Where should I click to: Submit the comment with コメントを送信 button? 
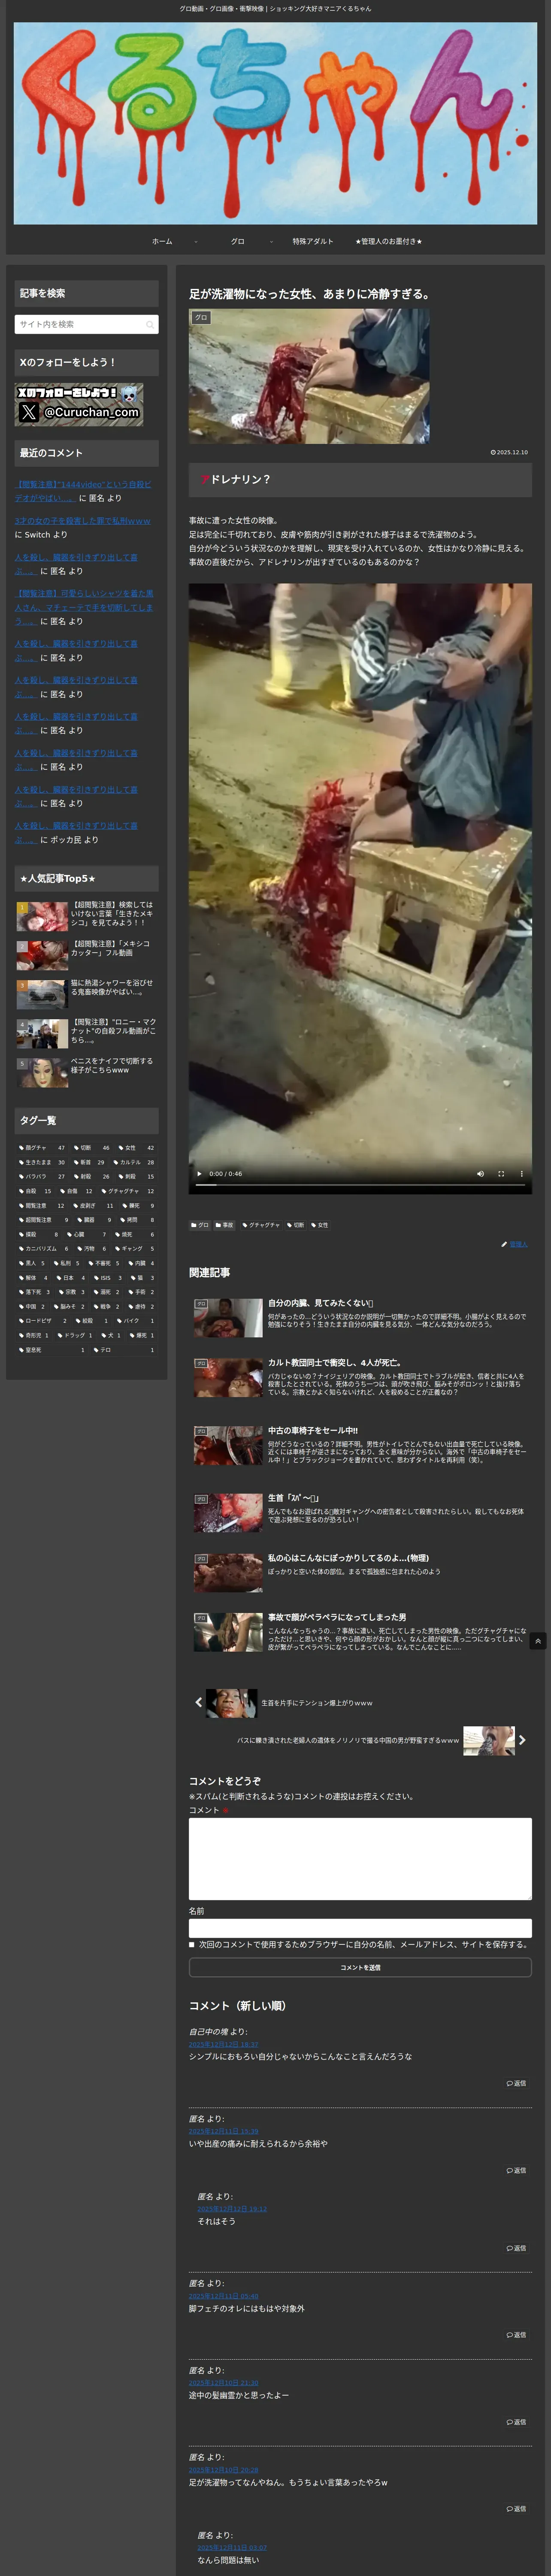pyautogui.click(x=360, y=1967)
